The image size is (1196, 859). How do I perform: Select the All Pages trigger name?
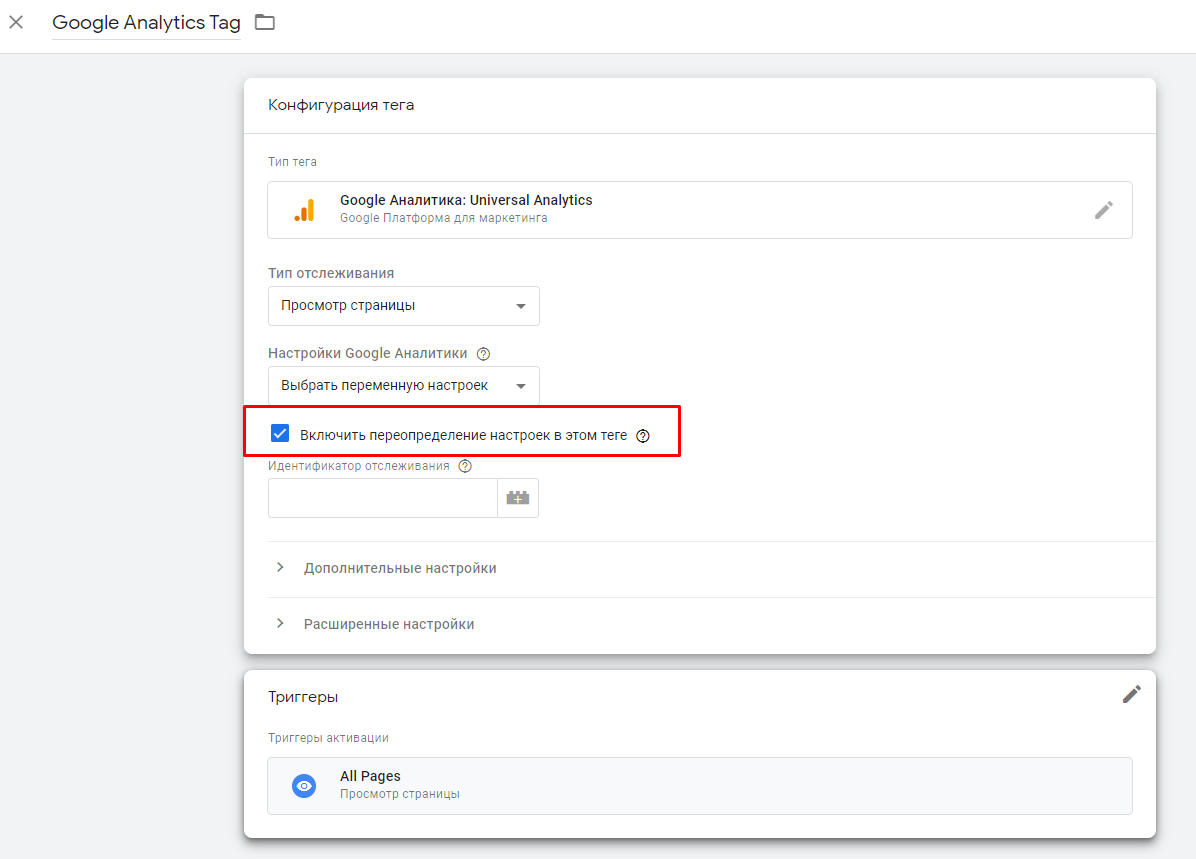click(370, 776)
